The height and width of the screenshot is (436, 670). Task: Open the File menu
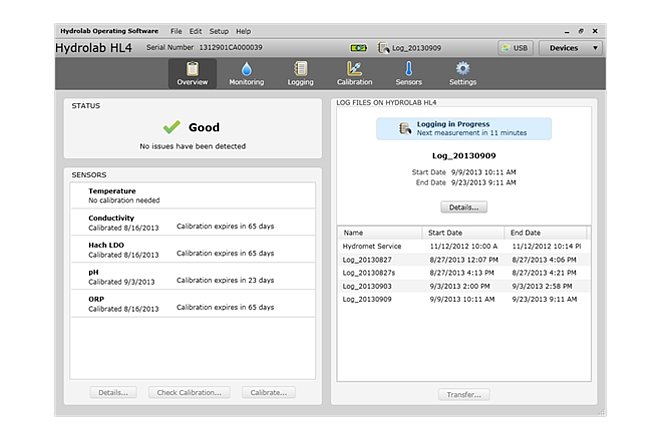[x=176, y=32]
